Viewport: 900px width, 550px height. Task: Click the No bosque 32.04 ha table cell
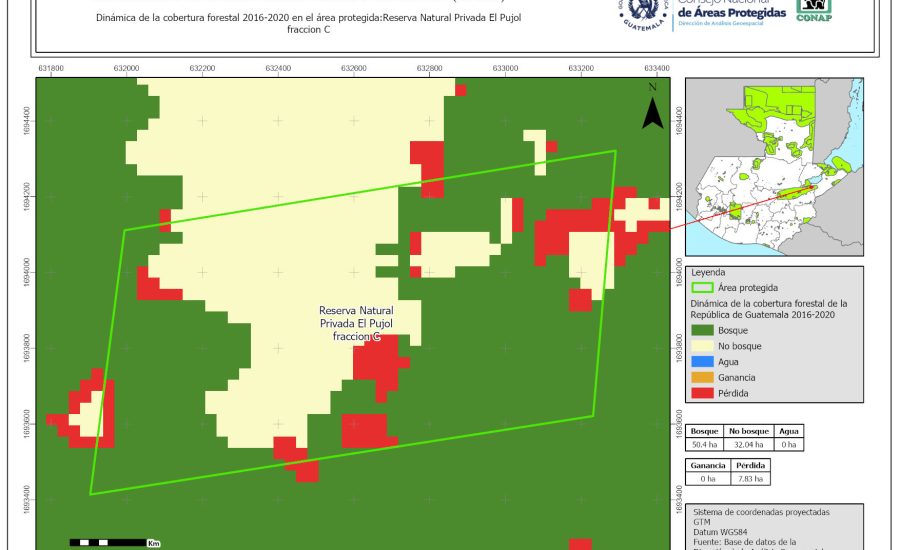745,444
